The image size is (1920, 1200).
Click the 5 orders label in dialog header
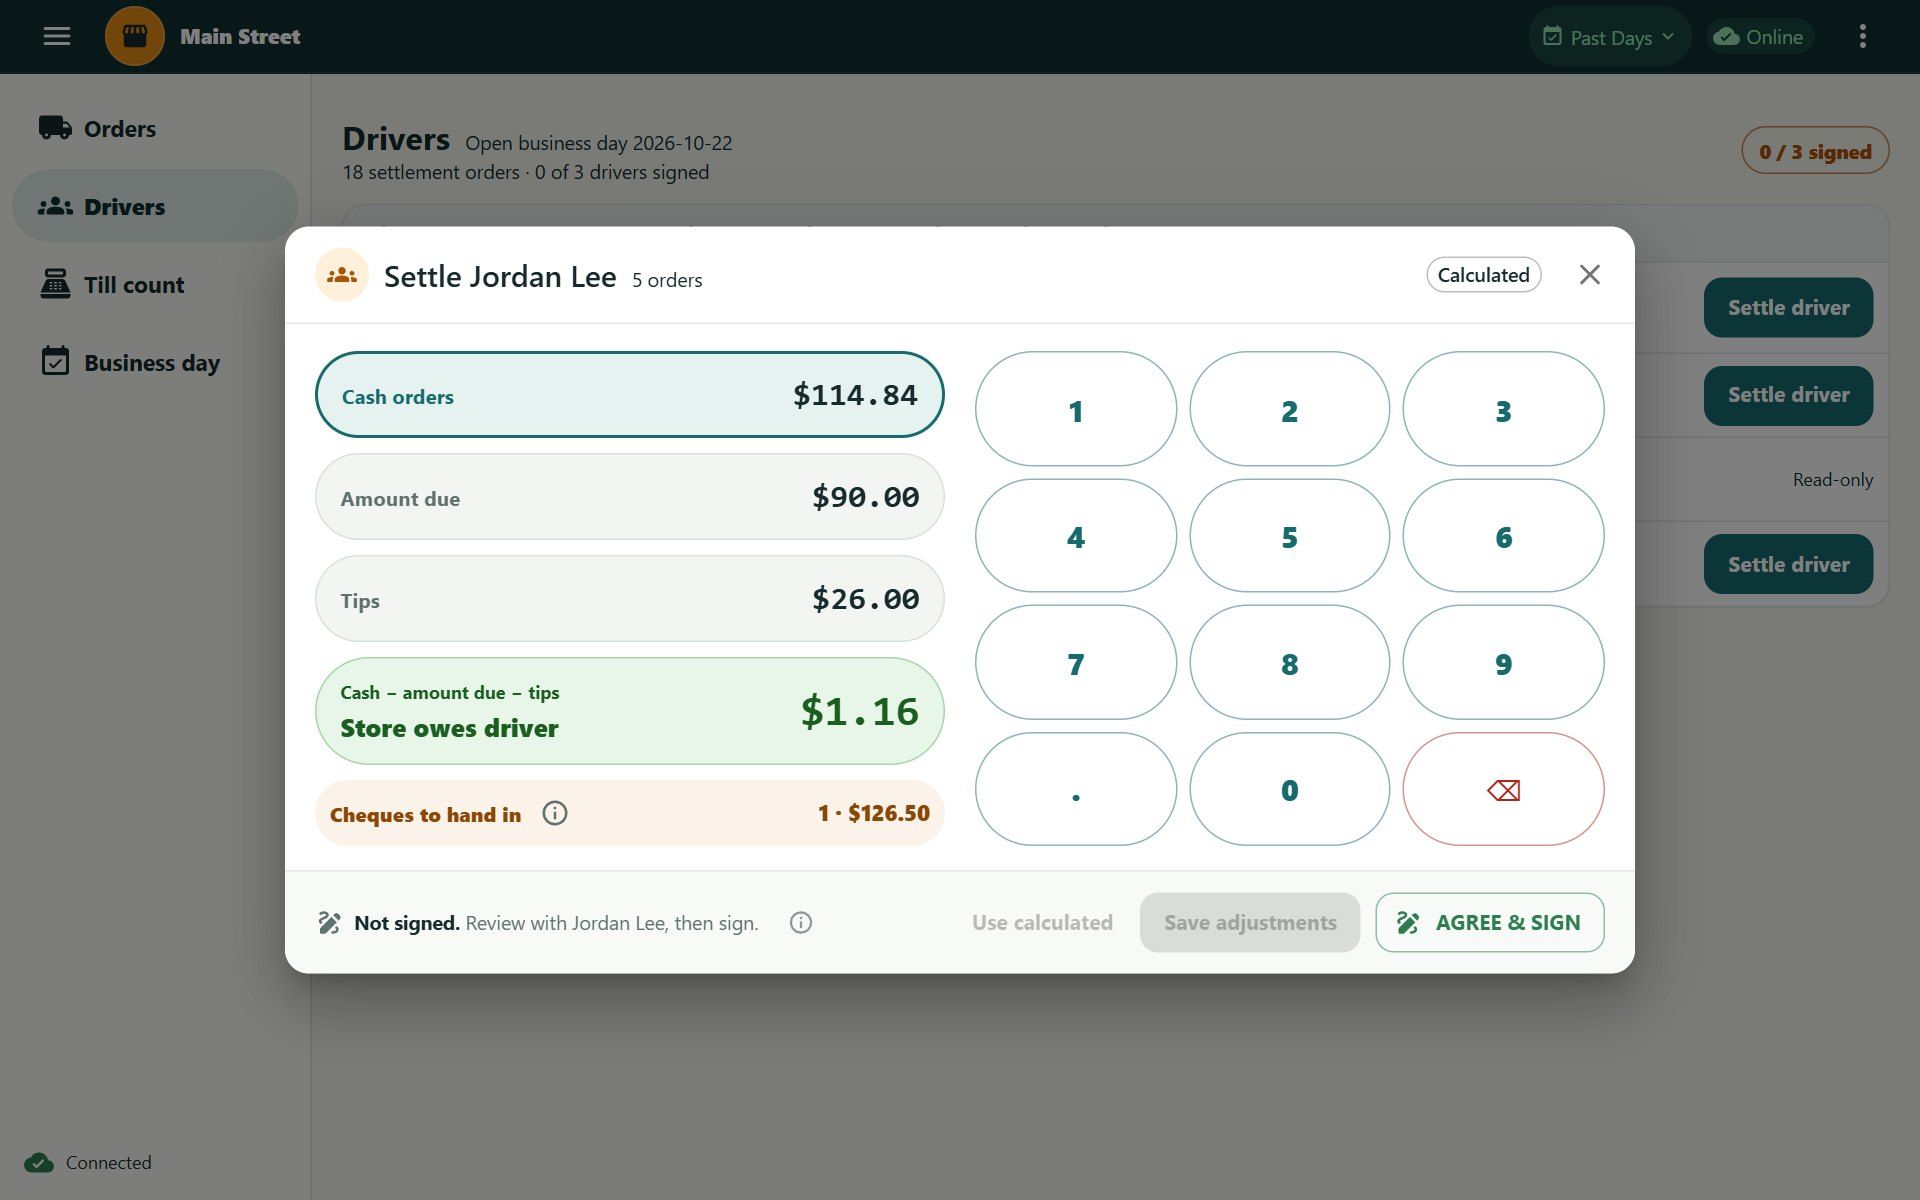667,281
